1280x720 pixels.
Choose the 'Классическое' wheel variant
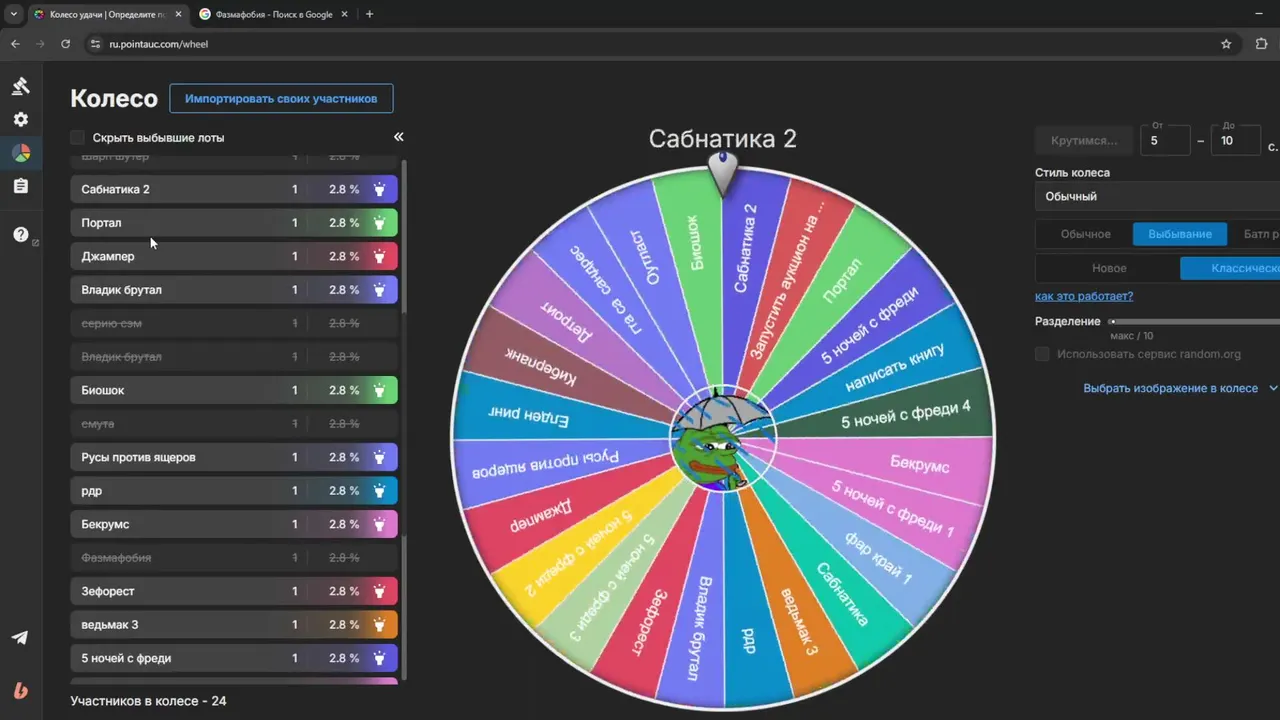1230,268
